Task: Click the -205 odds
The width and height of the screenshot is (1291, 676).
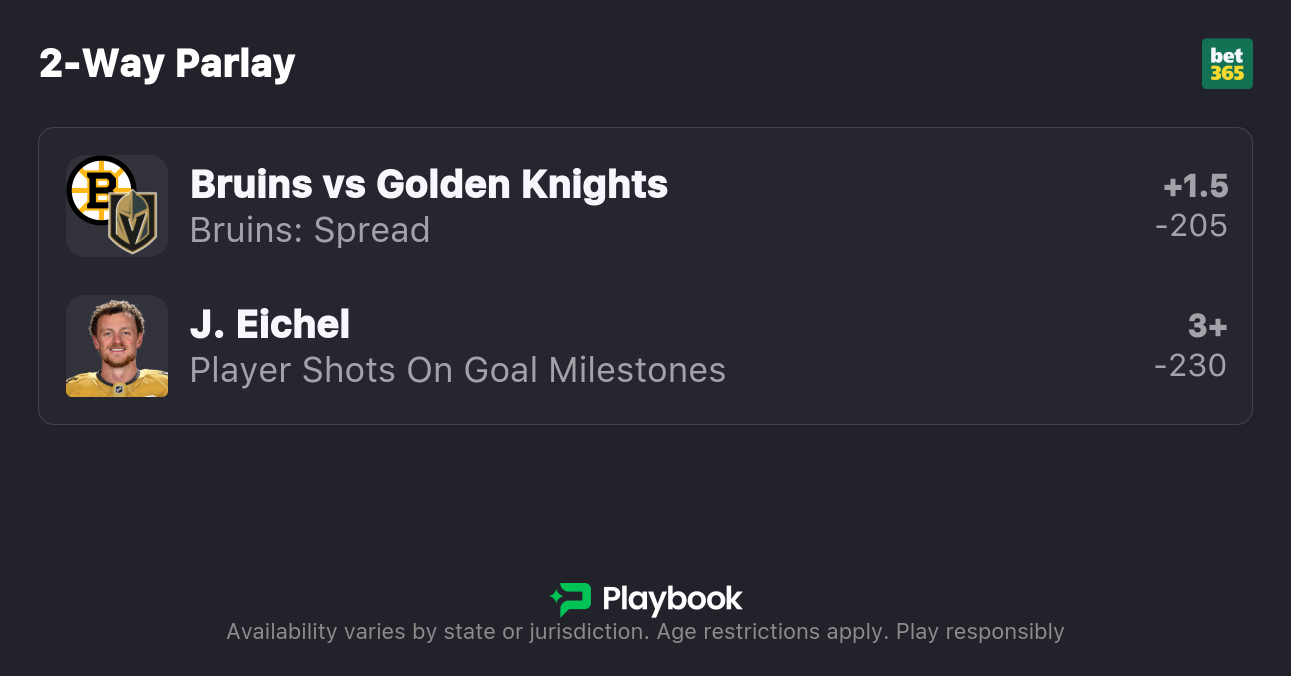Action: point(1191,226)
